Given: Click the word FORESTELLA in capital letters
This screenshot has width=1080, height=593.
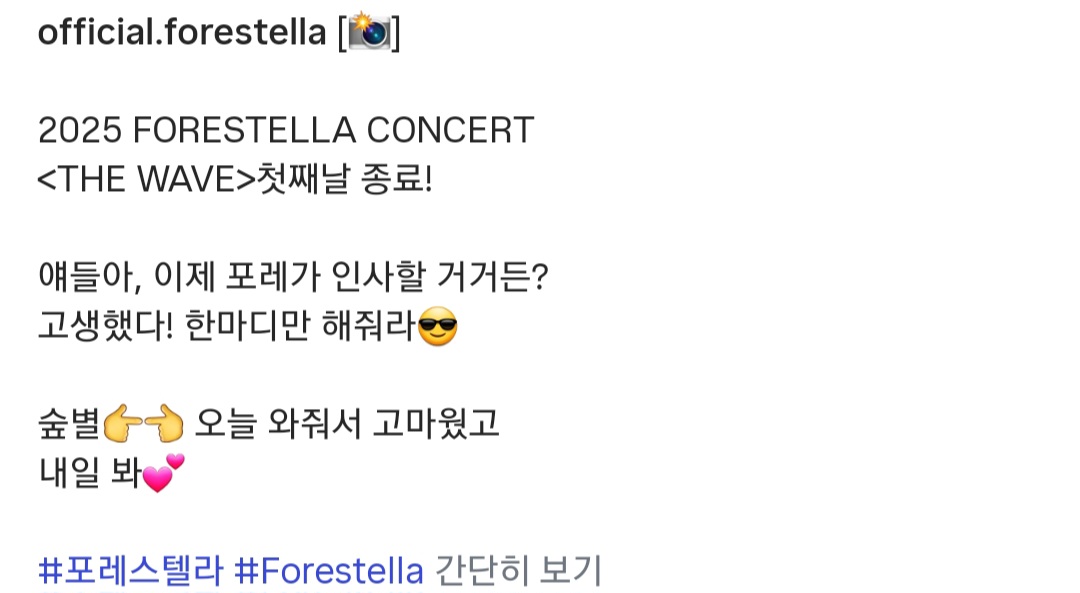Looking at the screenshot, I should click(x=244, y=130).
